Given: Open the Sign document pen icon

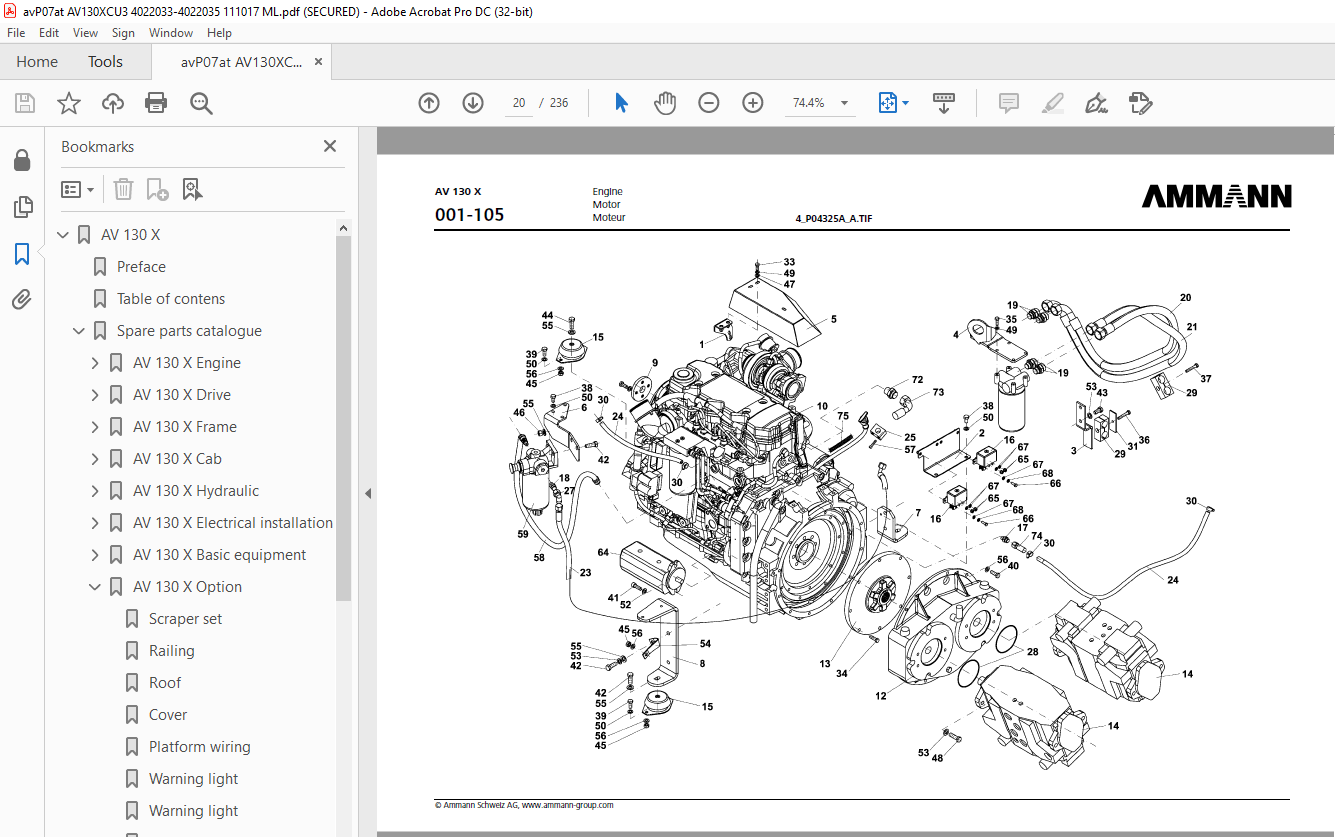Looking at the screenshot, I should click(1096, 103).
